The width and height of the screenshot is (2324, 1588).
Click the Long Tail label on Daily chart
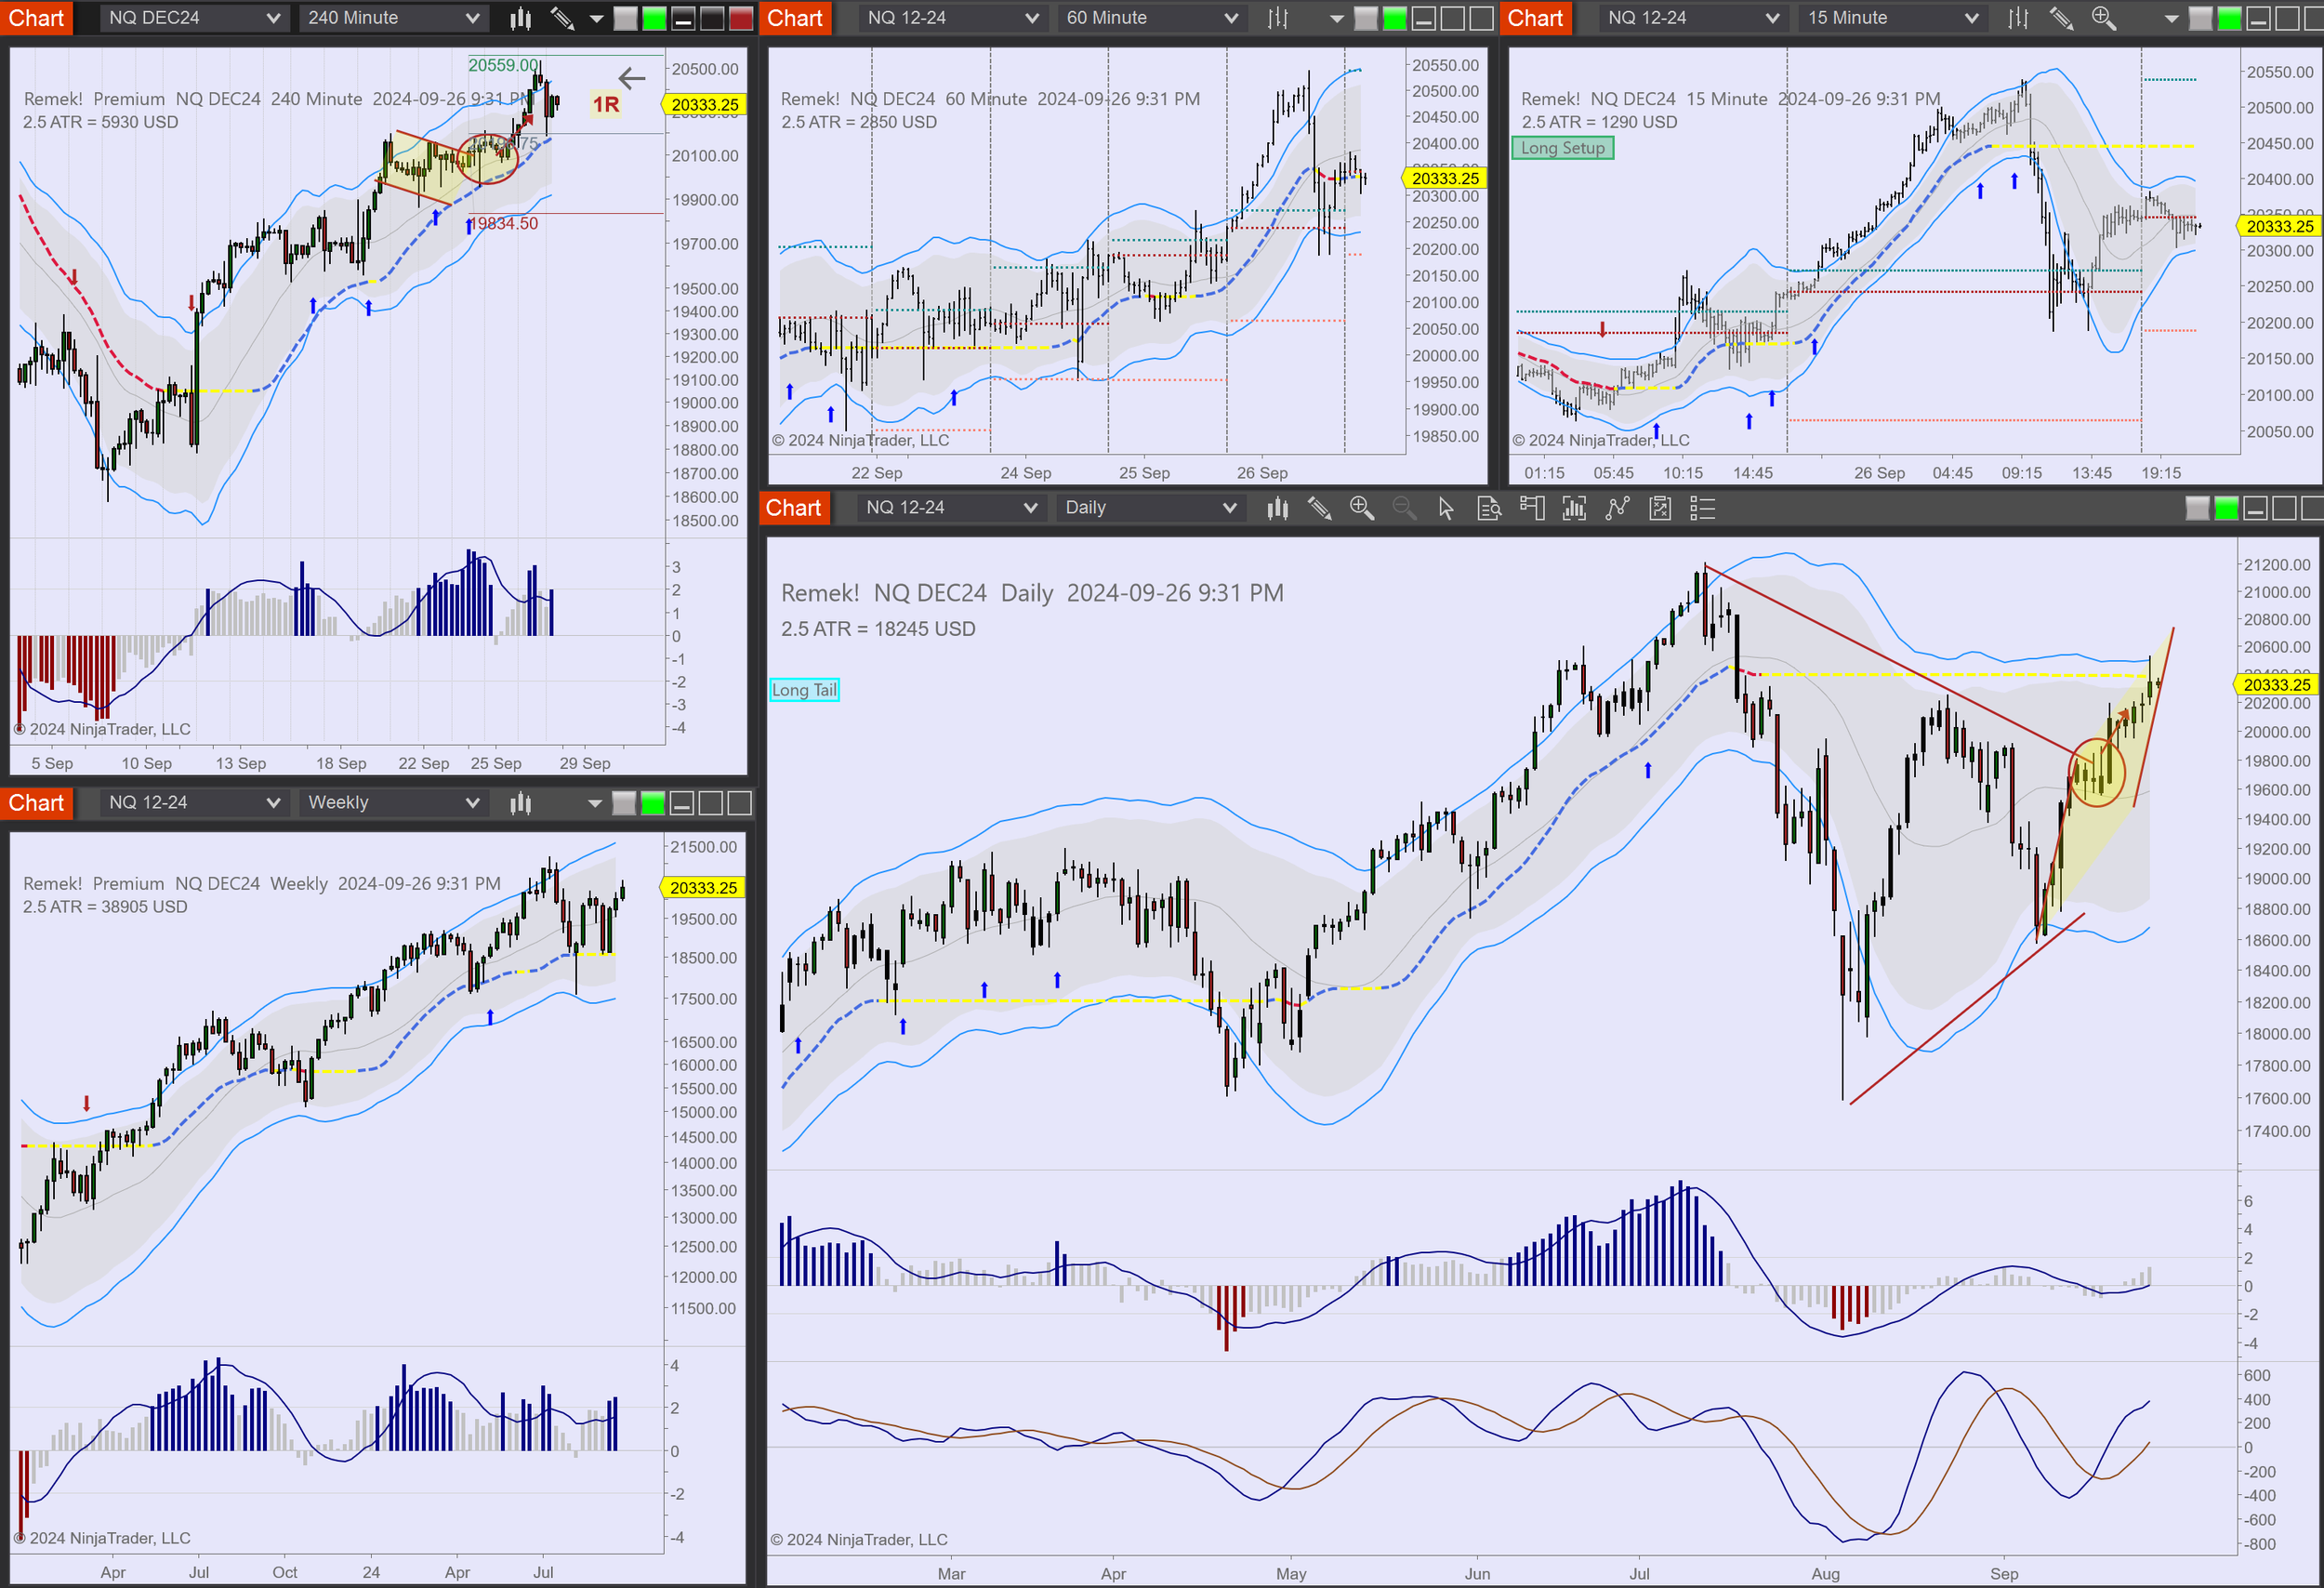(x=804, y=690)
